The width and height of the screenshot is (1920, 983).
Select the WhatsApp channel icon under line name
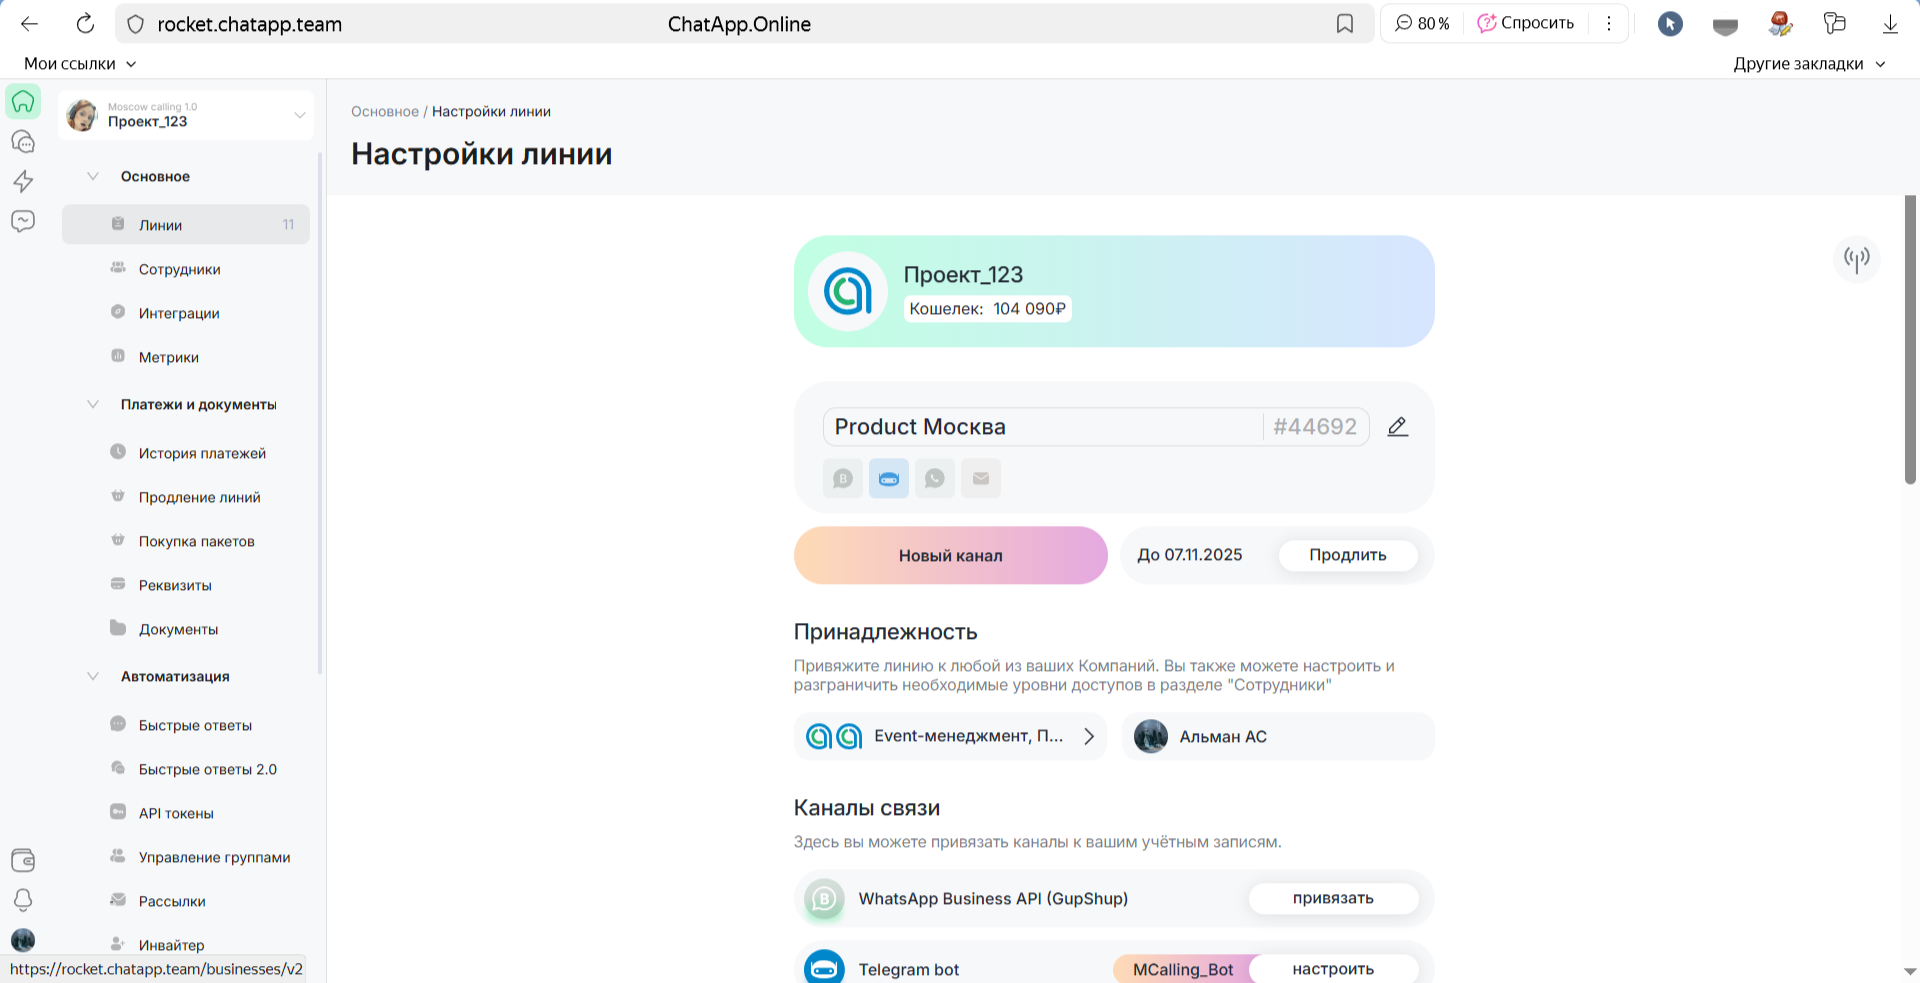(934, 479)
